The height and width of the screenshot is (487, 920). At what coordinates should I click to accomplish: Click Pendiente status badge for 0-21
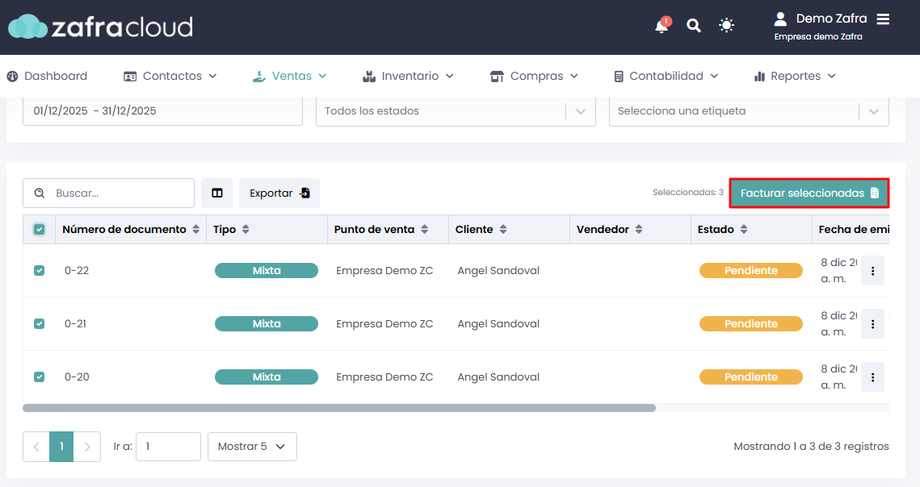point(751,324)
